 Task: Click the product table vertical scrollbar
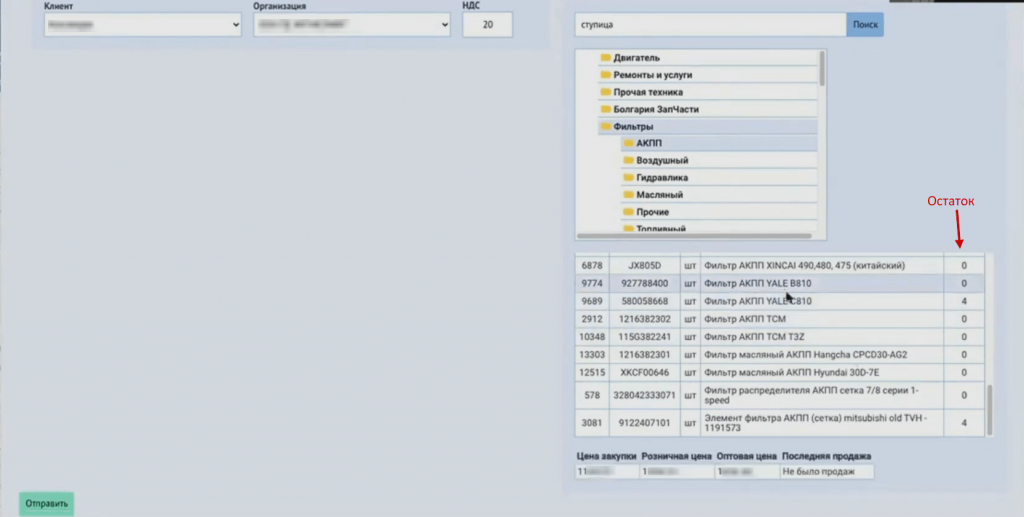(991, 408)
